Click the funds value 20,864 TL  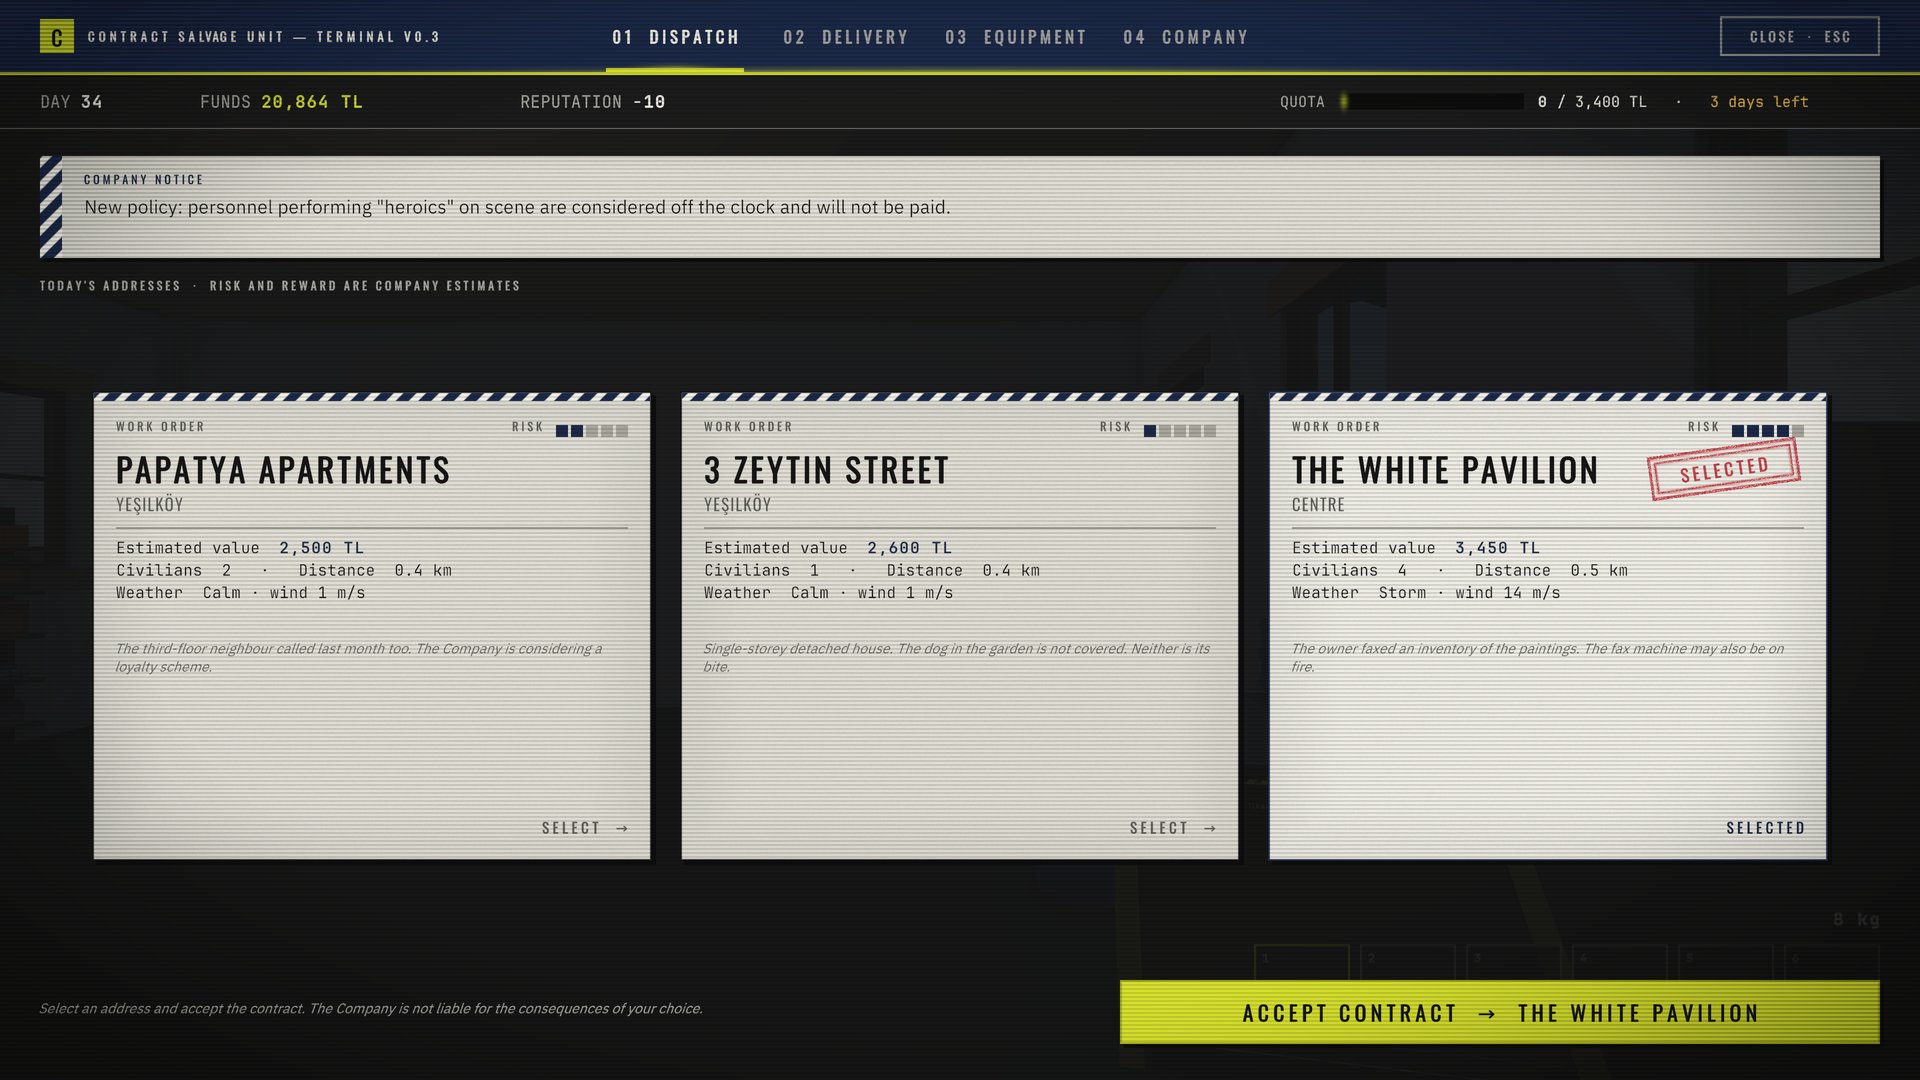coord(312,102)
